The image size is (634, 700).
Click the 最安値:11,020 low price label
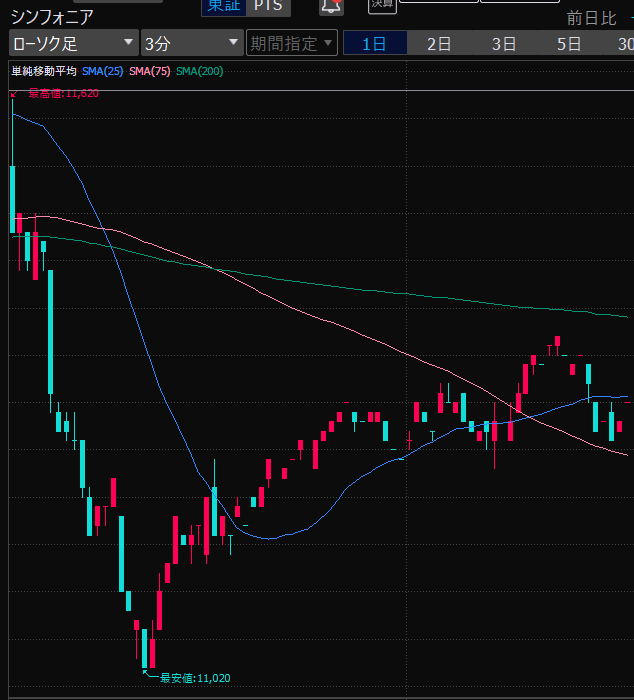(x=195, y=678)
